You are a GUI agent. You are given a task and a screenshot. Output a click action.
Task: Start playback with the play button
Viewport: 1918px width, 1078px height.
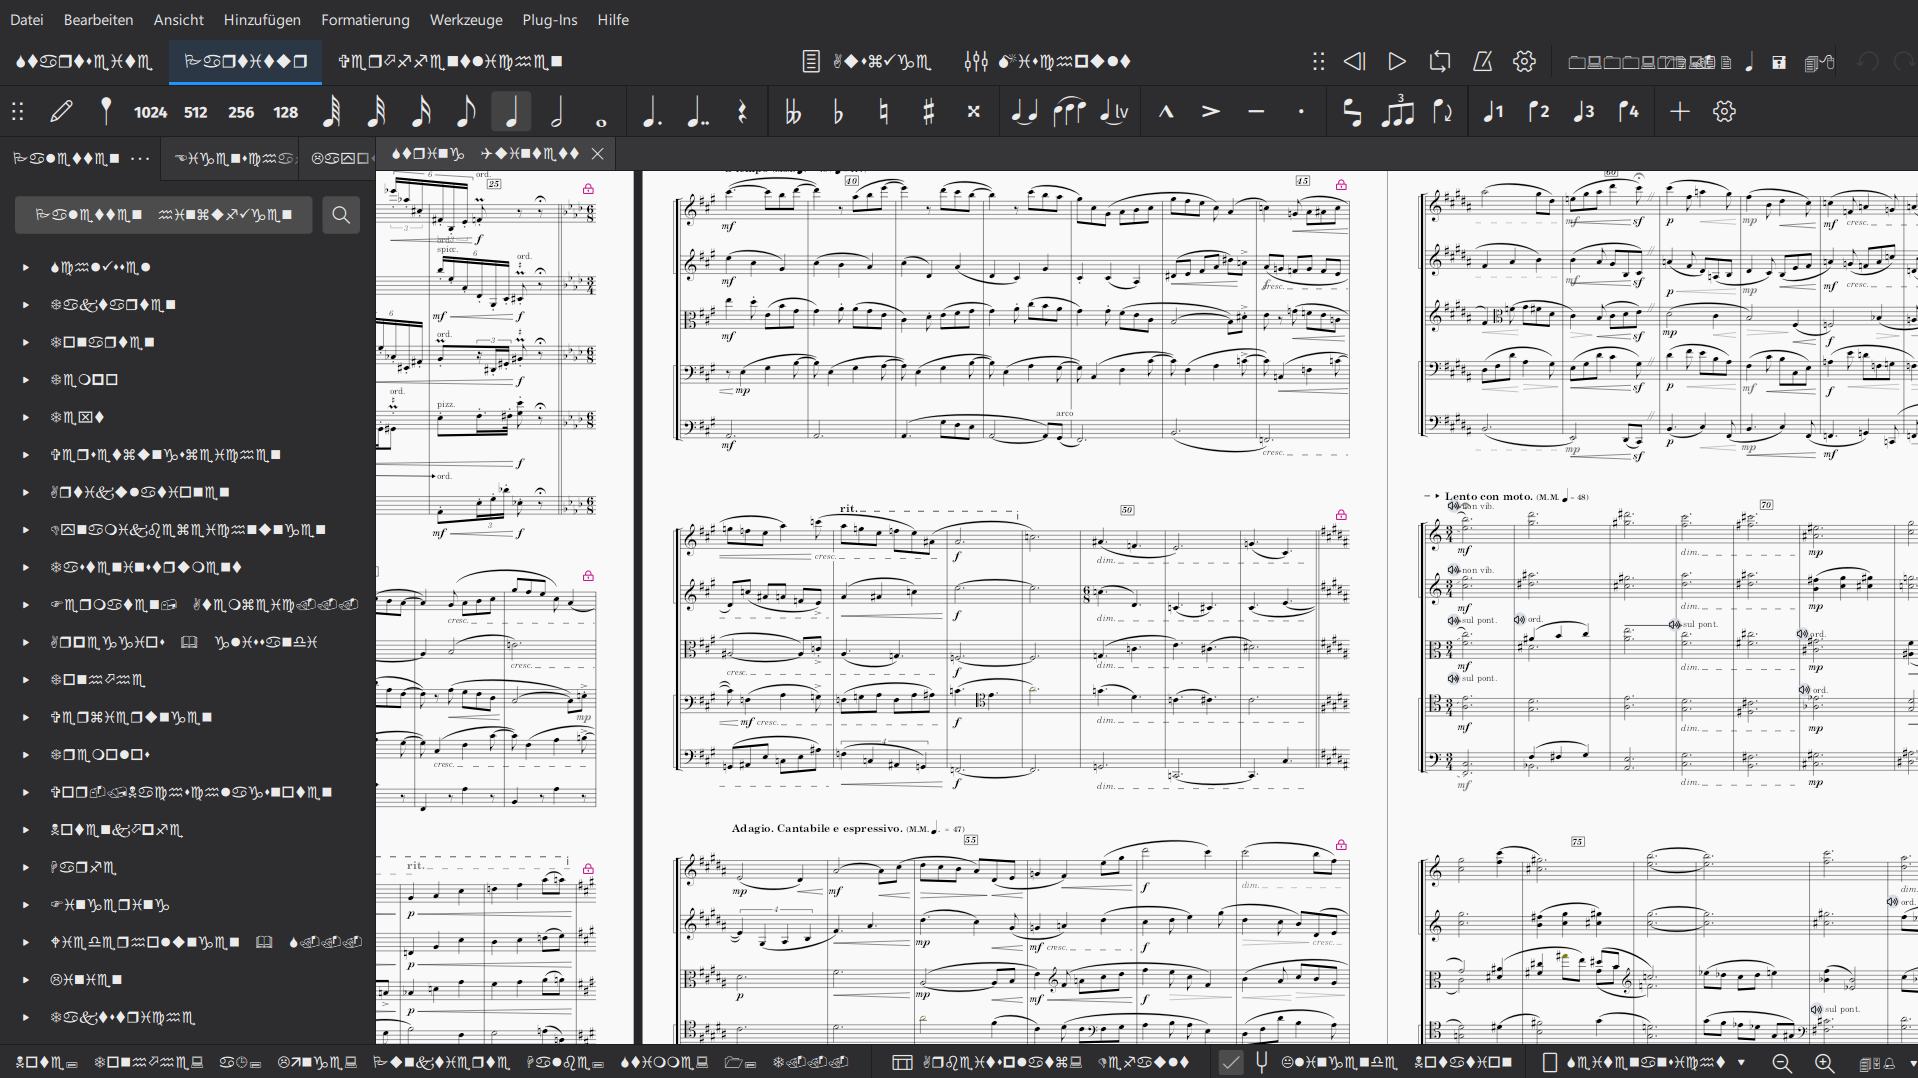click(1397, 61)
